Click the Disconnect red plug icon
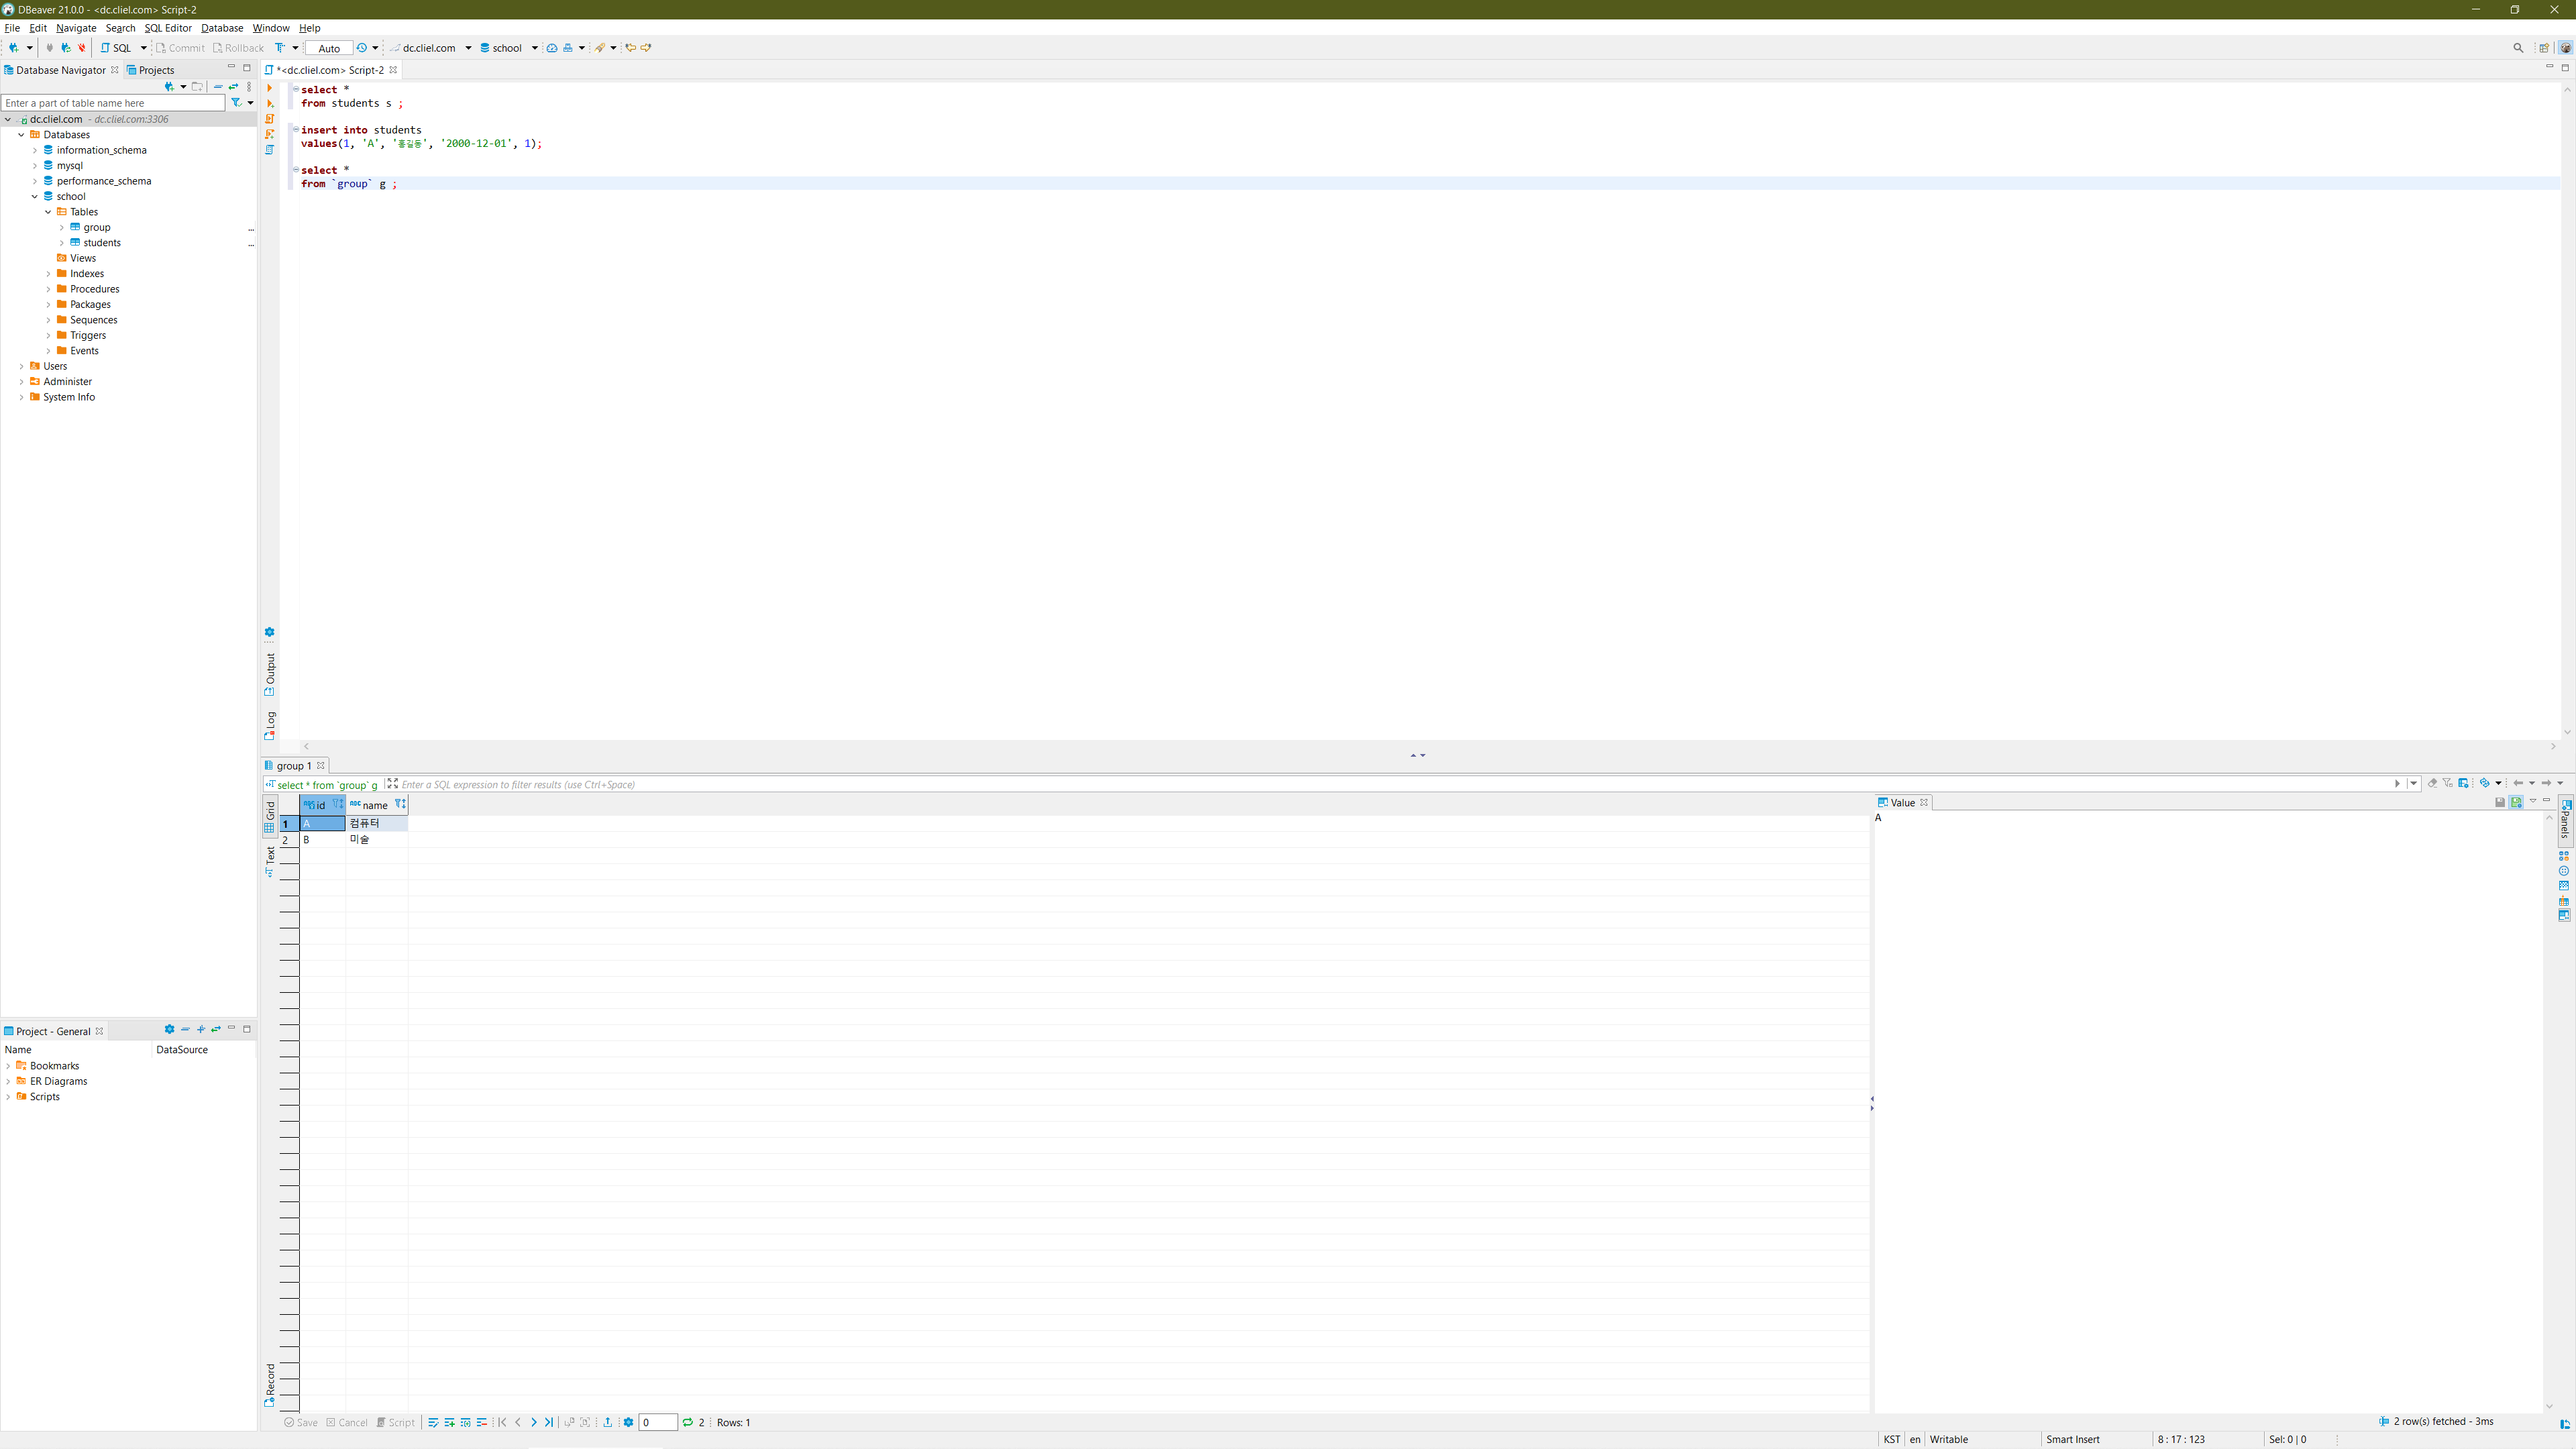 [x=82, y=47]
